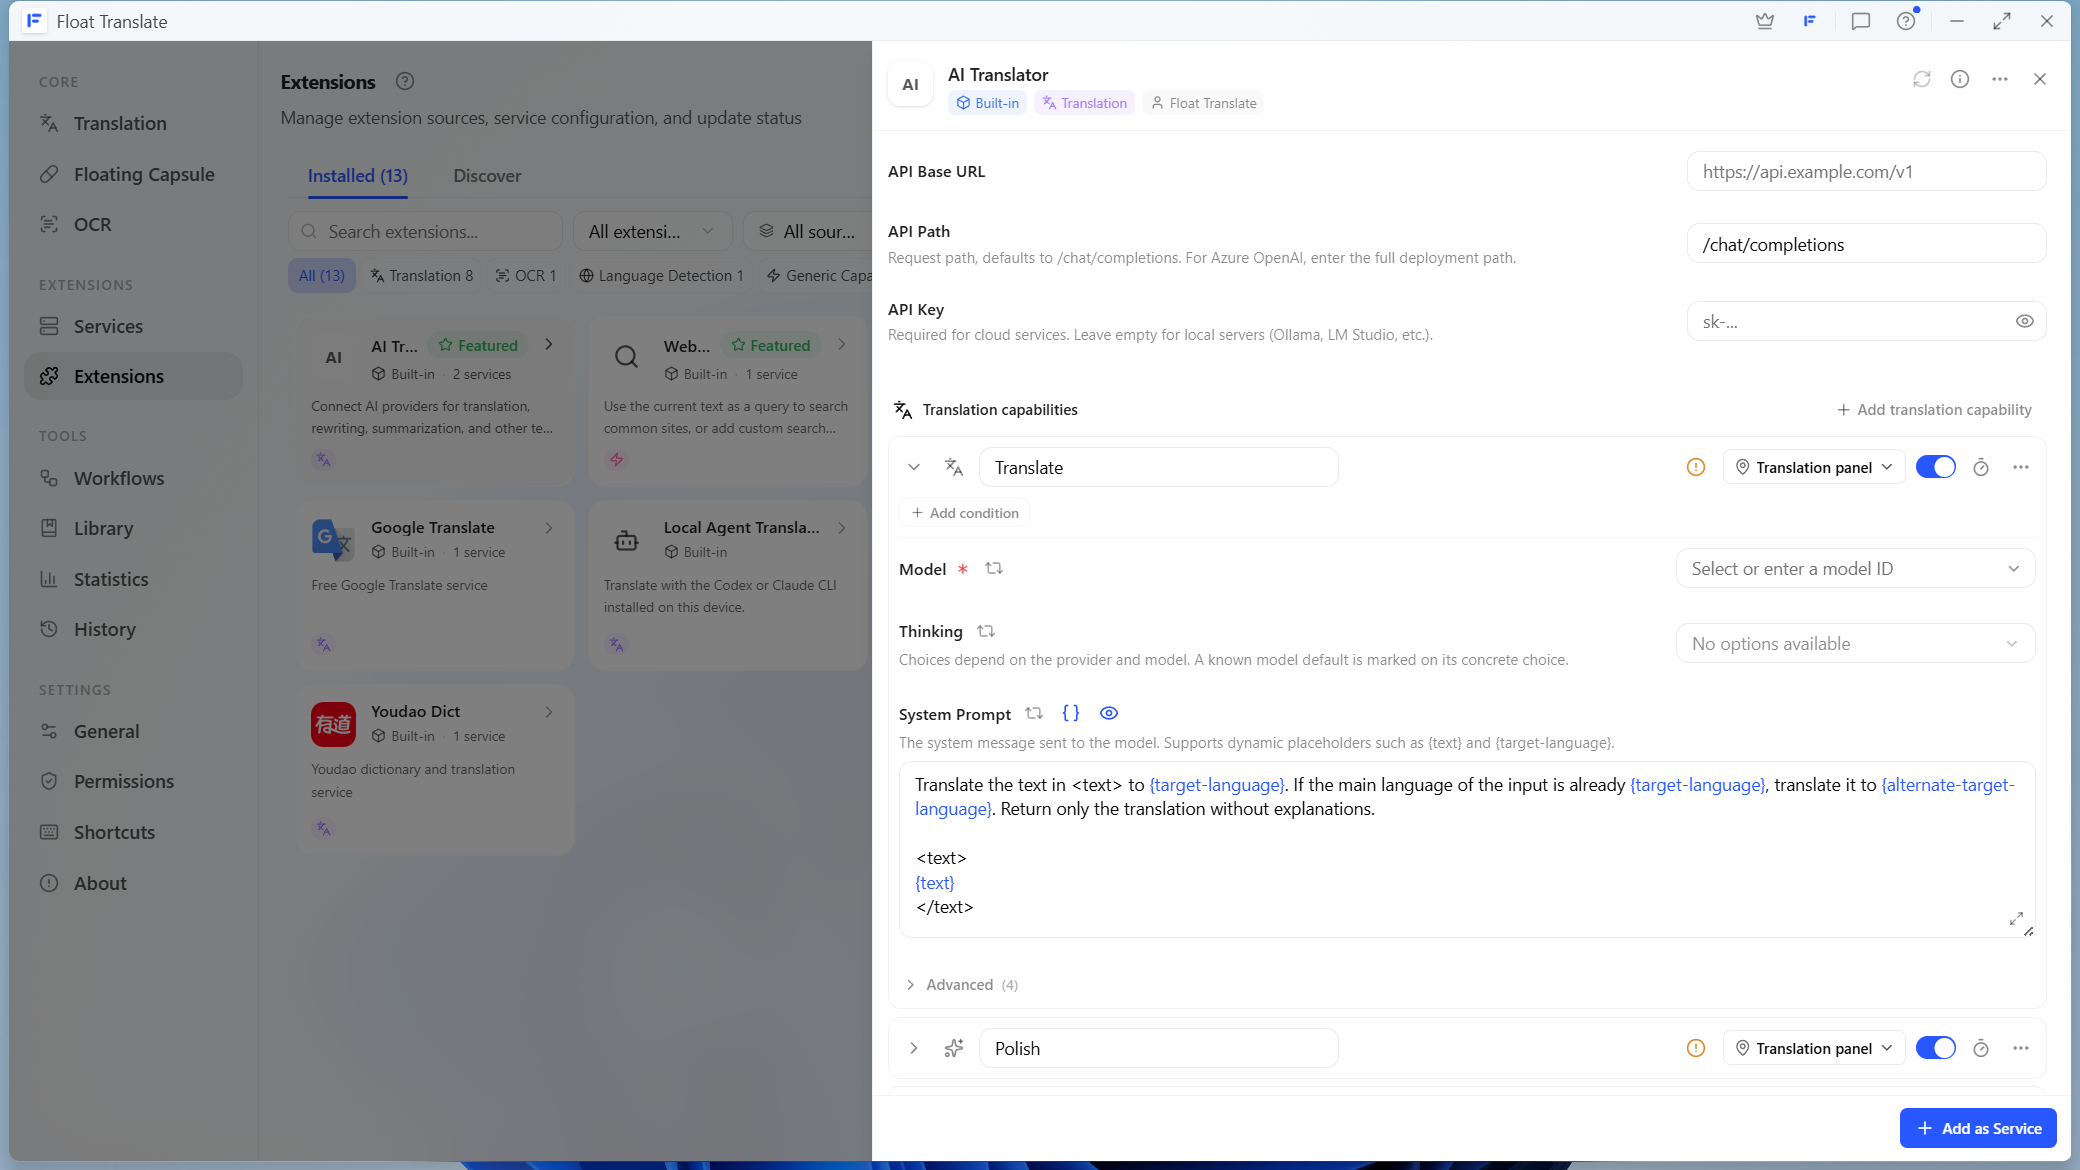Click the timer icon on Translate capability
Viewport: 2080px width, 1170px height.
tap(1980, 467)
